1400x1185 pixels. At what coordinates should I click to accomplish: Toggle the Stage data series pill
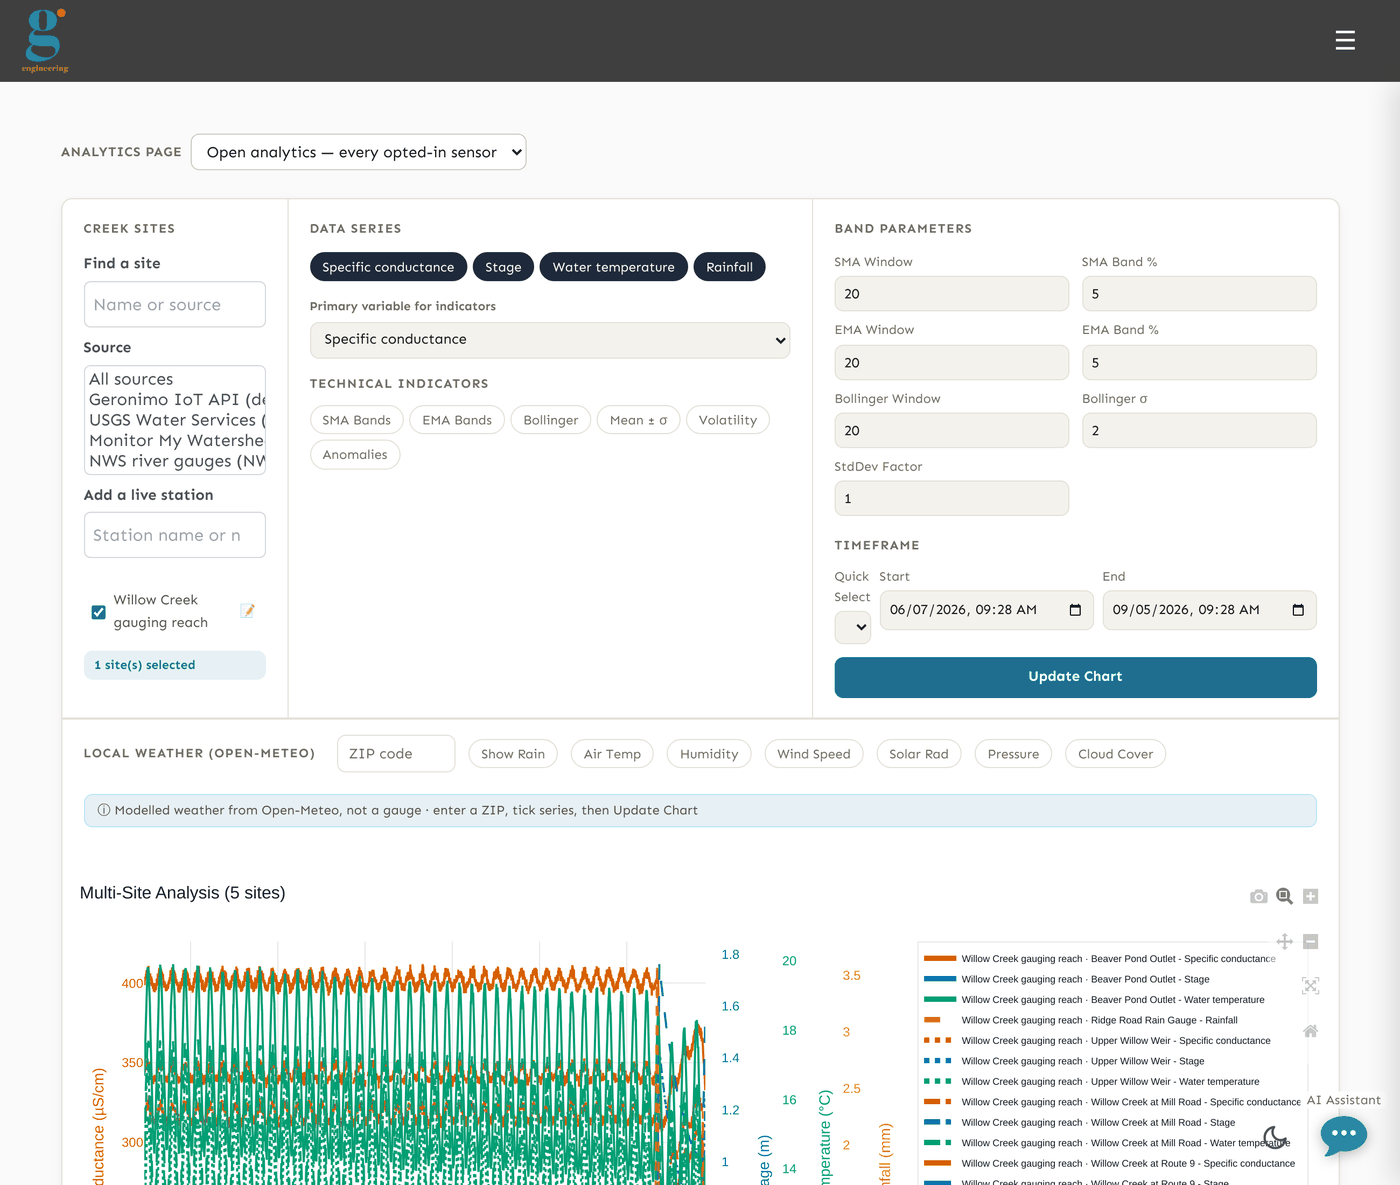503,267
